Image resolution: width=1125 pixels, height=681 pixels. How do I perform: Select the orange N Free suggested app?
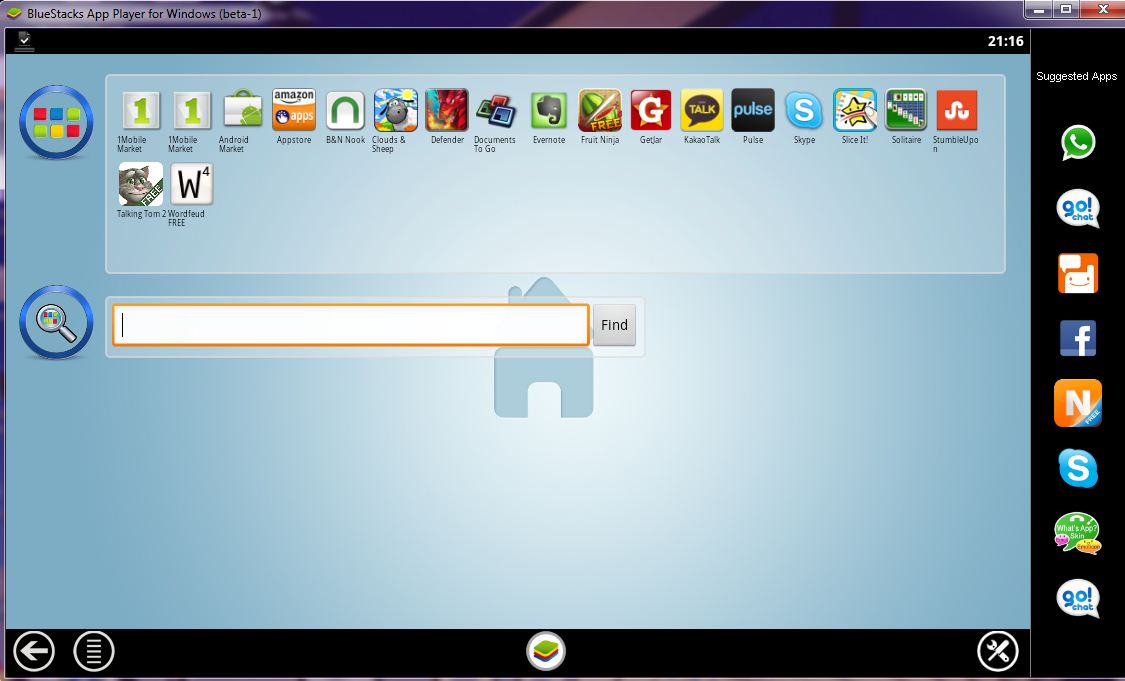(1078, 403)
